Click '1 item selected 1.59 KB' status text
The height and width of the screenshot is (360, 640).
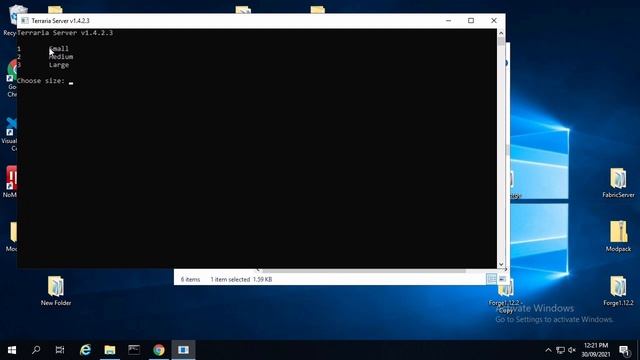(241, 280)
